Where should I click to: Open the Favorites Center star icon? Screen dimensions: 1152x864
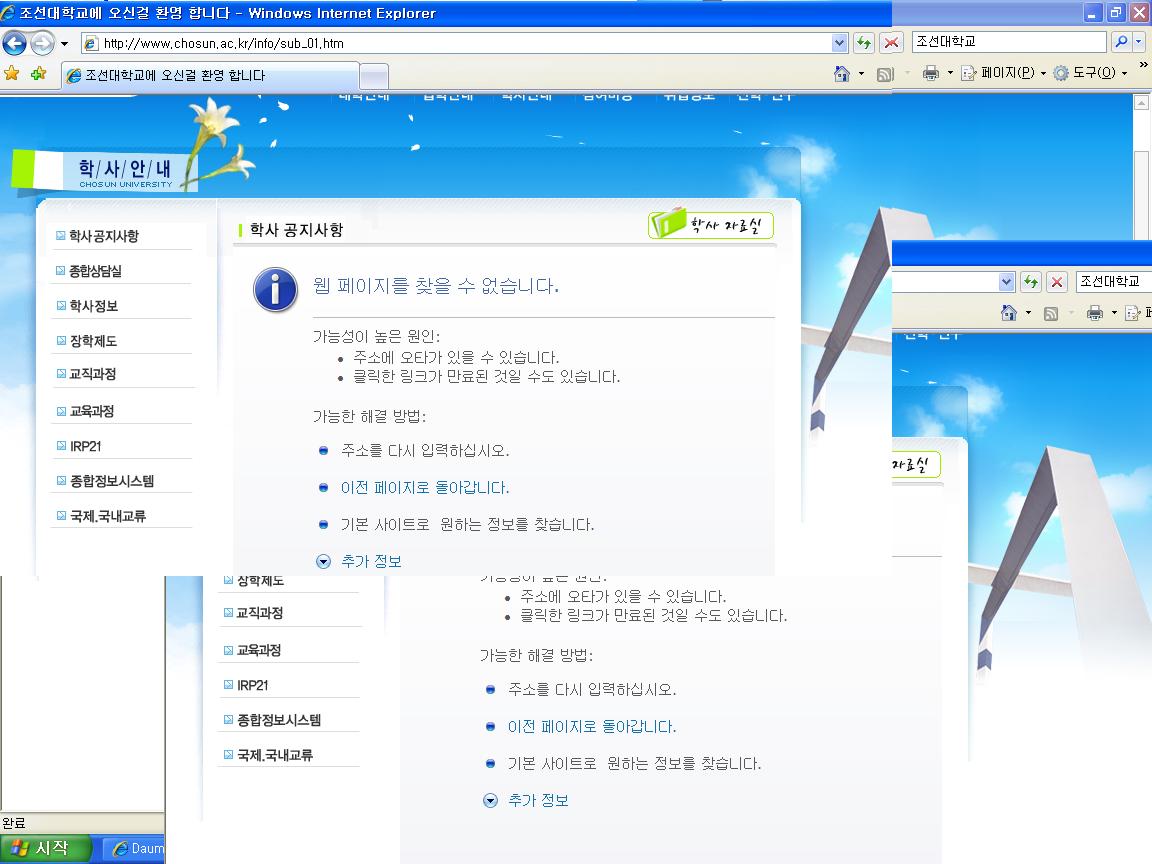tap(12, 73)
